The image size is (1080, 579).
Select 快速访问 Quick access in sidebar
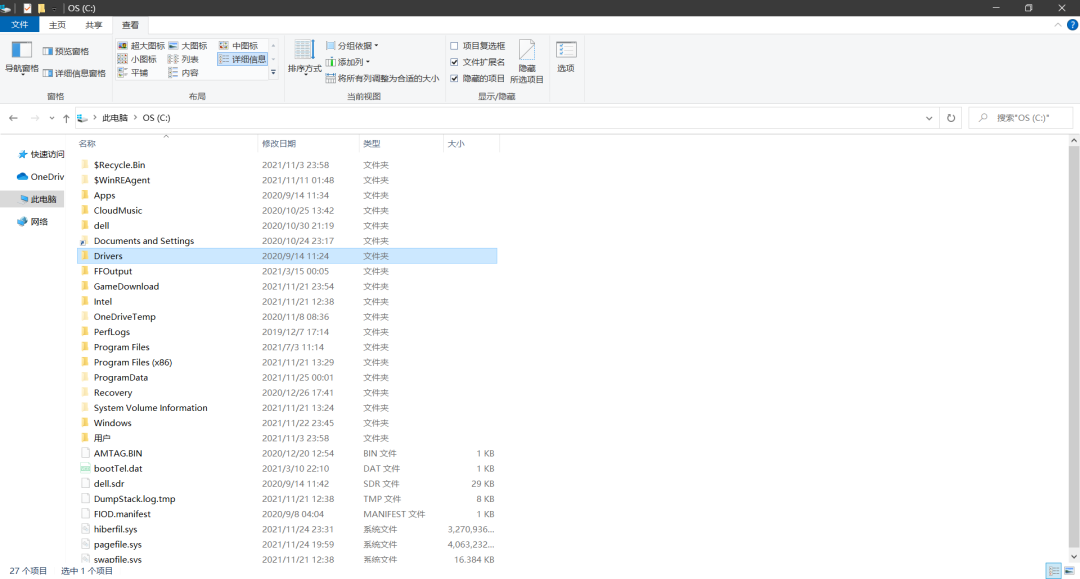click(x=46, y=154)
